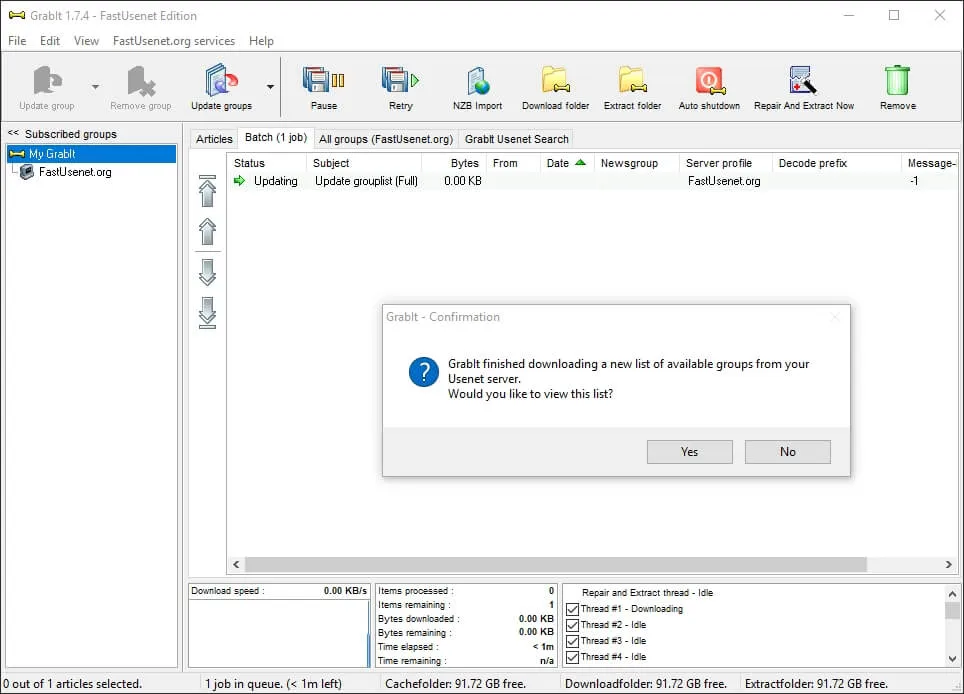Screen dimensions: 964x694
Task: Click the question mark icon in dialog
Action: pos(424,372)
